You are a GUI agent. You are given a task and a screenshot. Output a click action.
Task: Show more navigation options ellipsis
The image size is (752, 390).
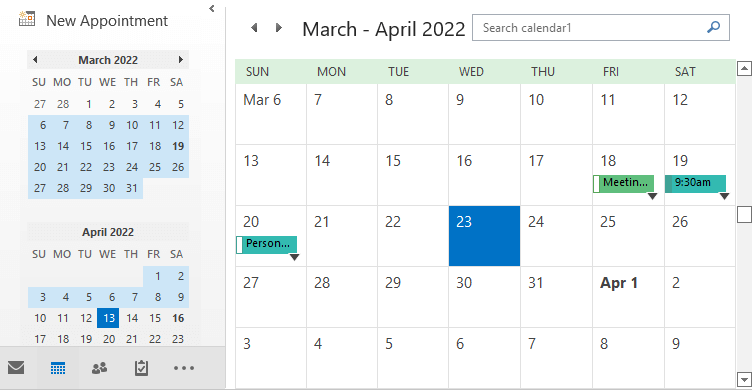point(184,368)
